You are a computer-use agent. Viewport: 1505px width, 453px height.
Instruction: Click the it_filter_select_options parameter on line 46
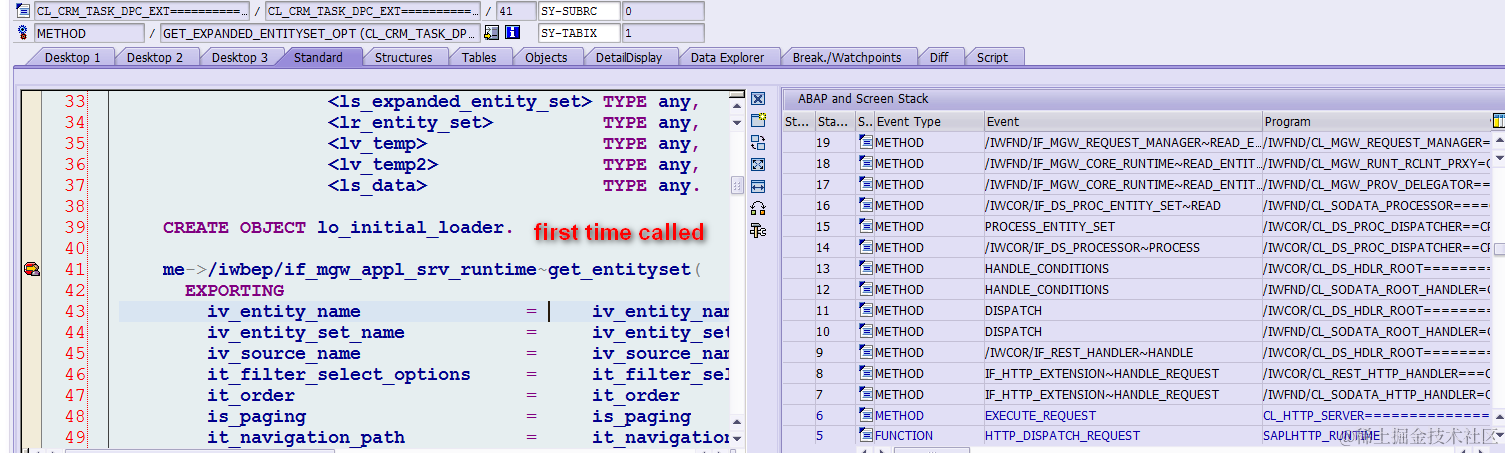339,375
